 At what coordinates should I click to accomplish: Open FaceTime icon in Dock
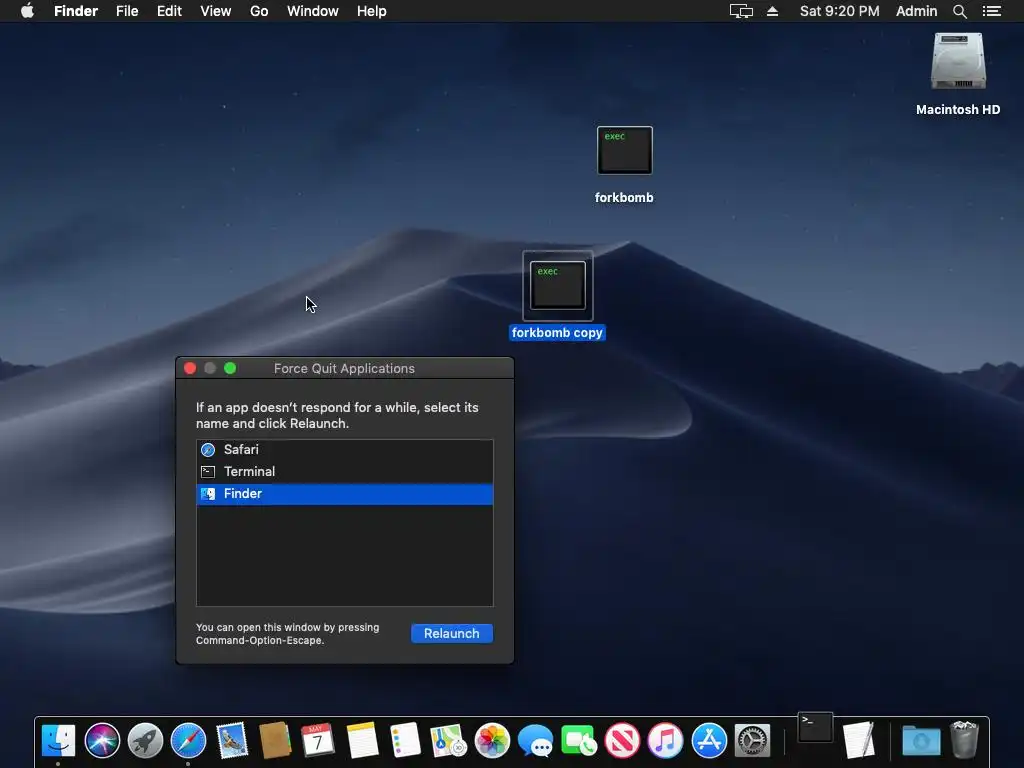[578, 741]
